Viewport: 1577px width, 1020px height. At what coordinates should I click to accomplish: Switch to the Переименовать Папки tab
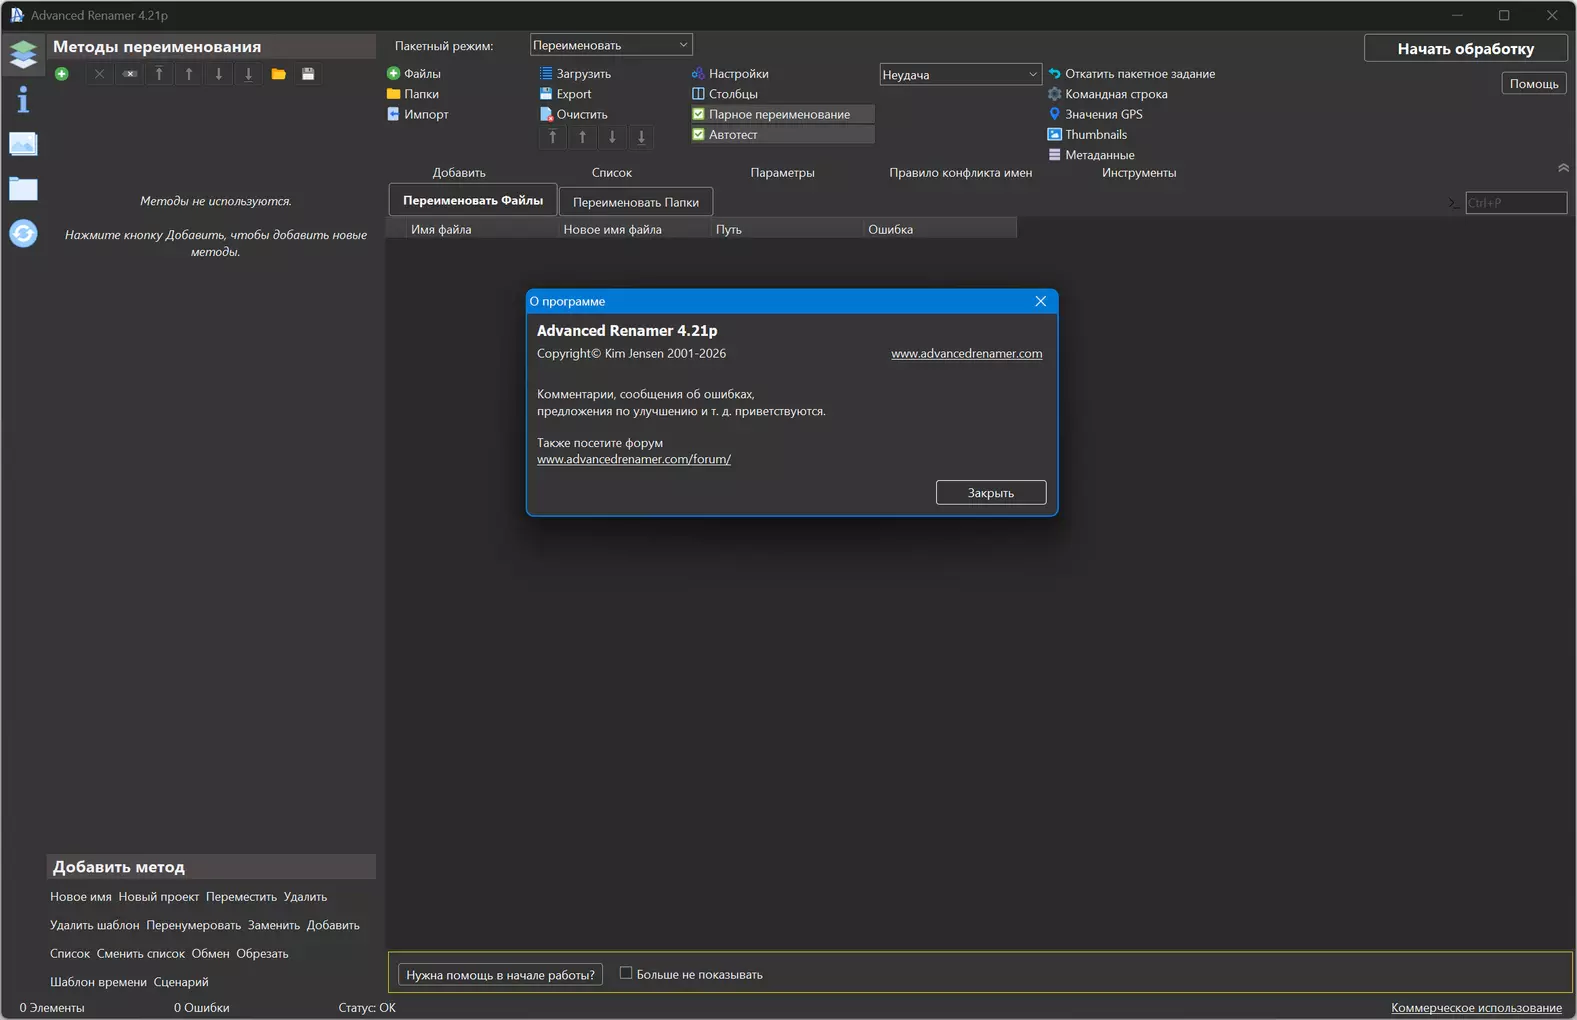click(636, 202)
